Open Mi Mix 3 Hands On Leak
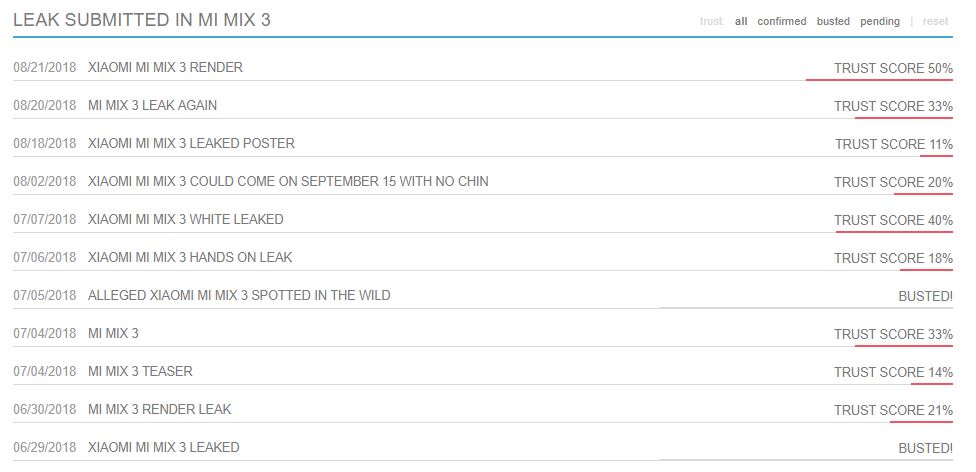The width and height of the screenshot is (976, 472). coord(190,258)
